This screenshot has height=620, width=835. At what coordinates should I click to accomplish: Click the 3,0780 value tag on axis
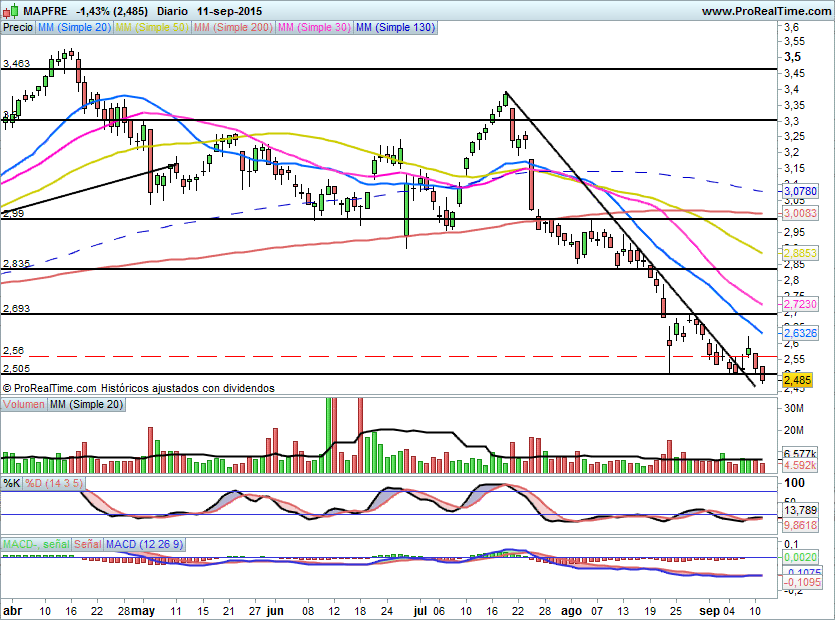click(798, 190)
